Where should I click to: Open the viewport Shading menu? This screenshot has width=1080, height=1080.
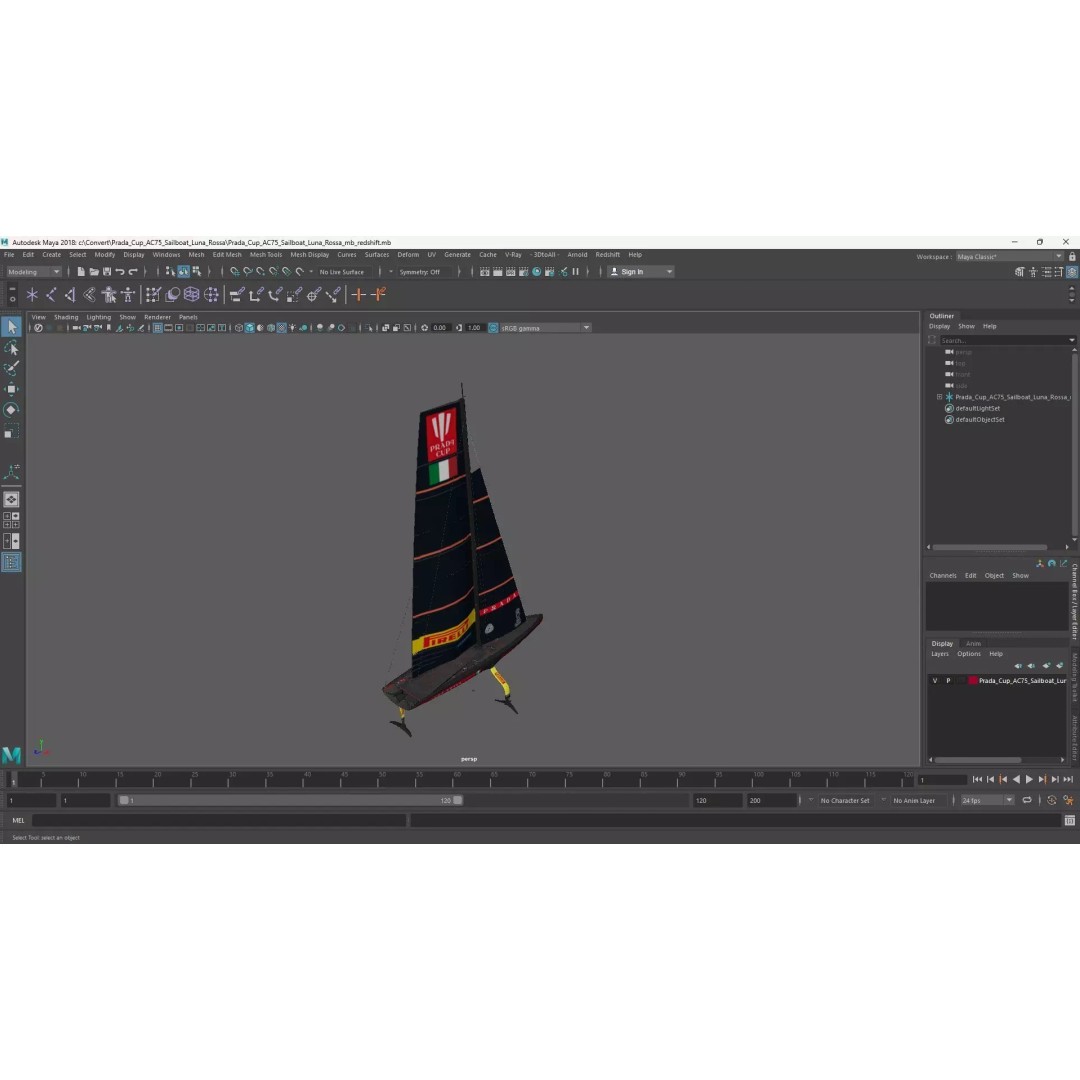click(66, 317)
